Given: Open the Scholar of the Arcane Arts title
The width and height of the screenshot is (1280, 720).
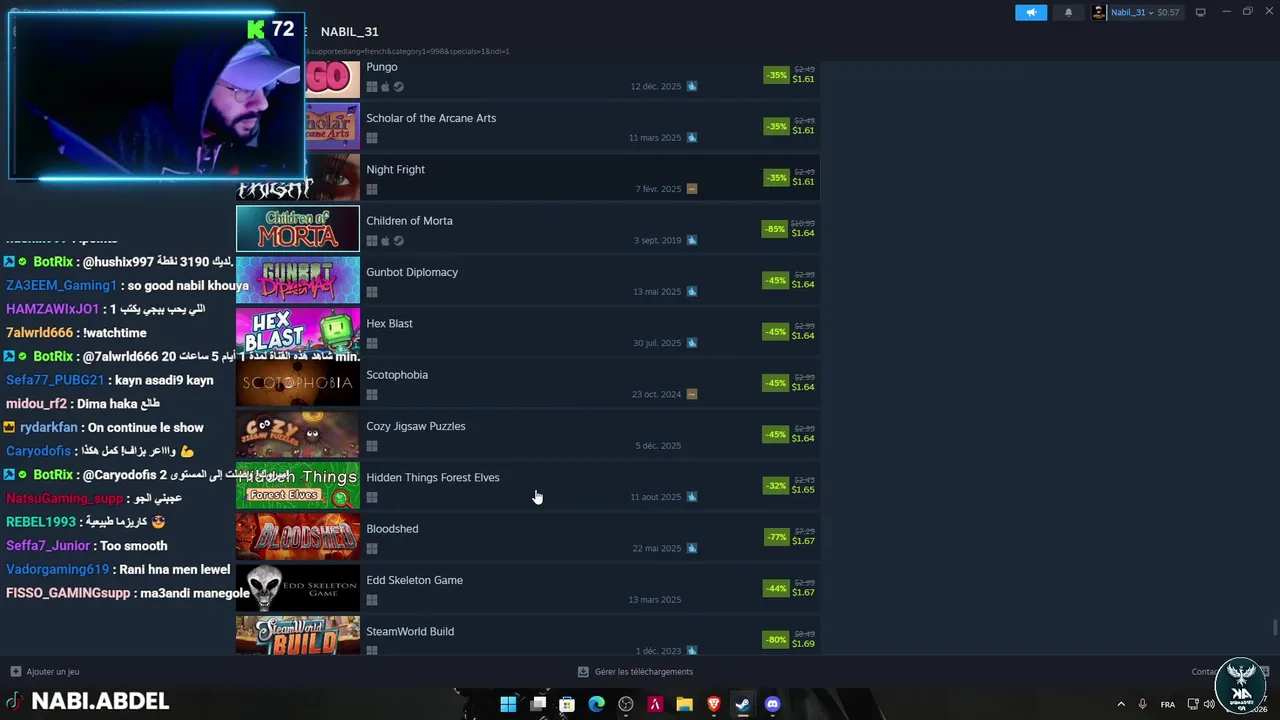Looking at the screenshot, I should coord(431,118).
